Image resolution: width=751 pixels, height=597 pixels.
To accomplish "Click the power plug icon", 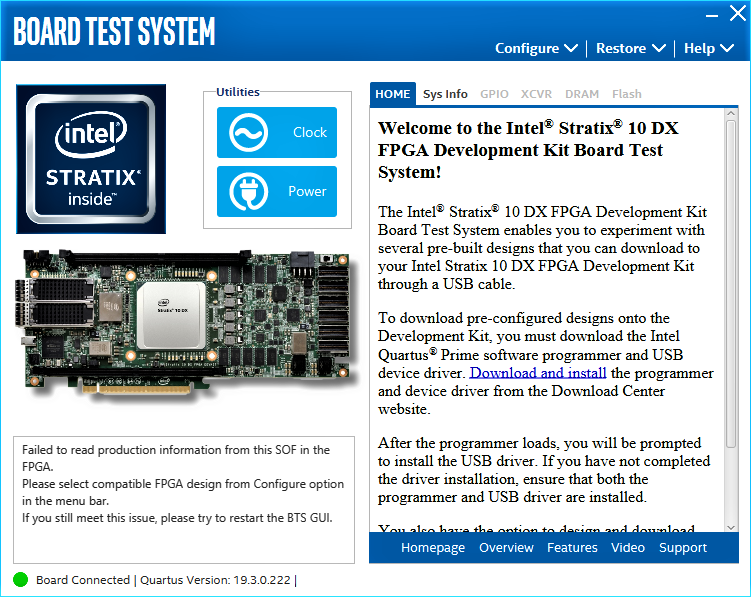I will click(x=248, y=191).
